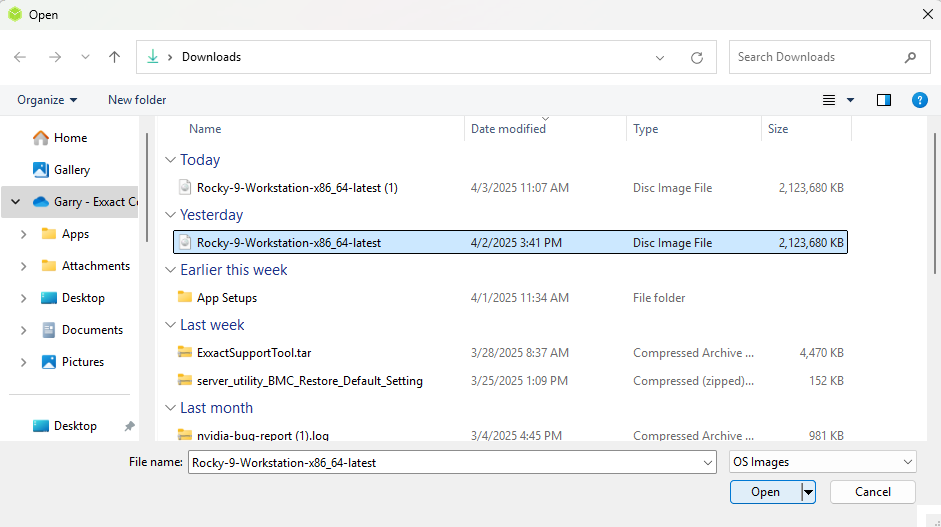Collapse the Last month group
The width and height of the screenshot is (941, 527).
[x=170, y=408]
